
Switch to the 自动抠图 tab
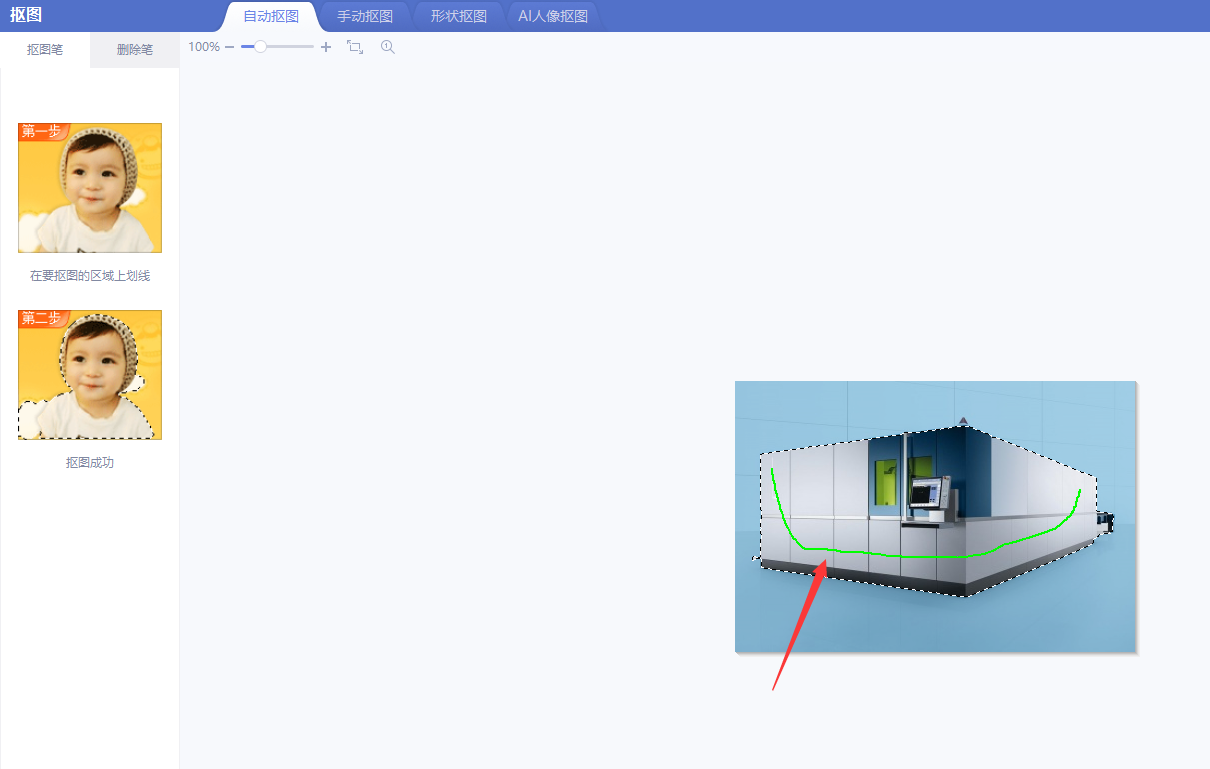point(271,16)
